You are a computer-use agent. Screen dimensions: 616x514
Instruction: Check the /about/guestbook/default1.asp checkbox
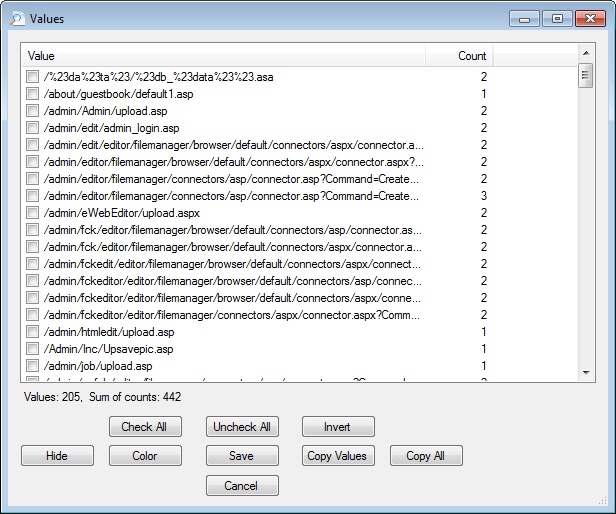point(33,94)
